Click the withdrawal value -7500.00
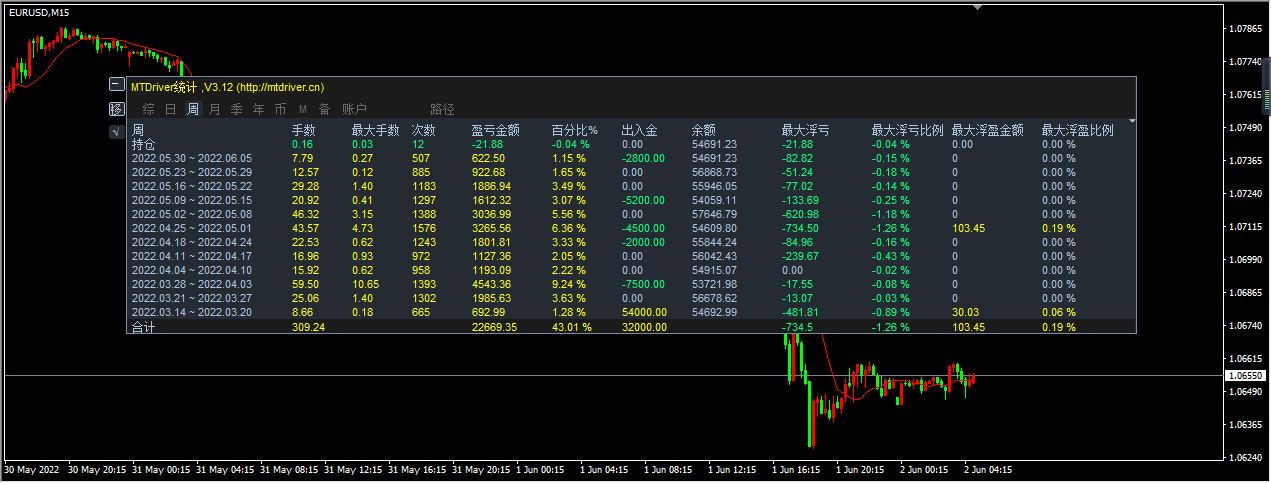This screenshot has height=483, width=1271. (x=644, y=284)
